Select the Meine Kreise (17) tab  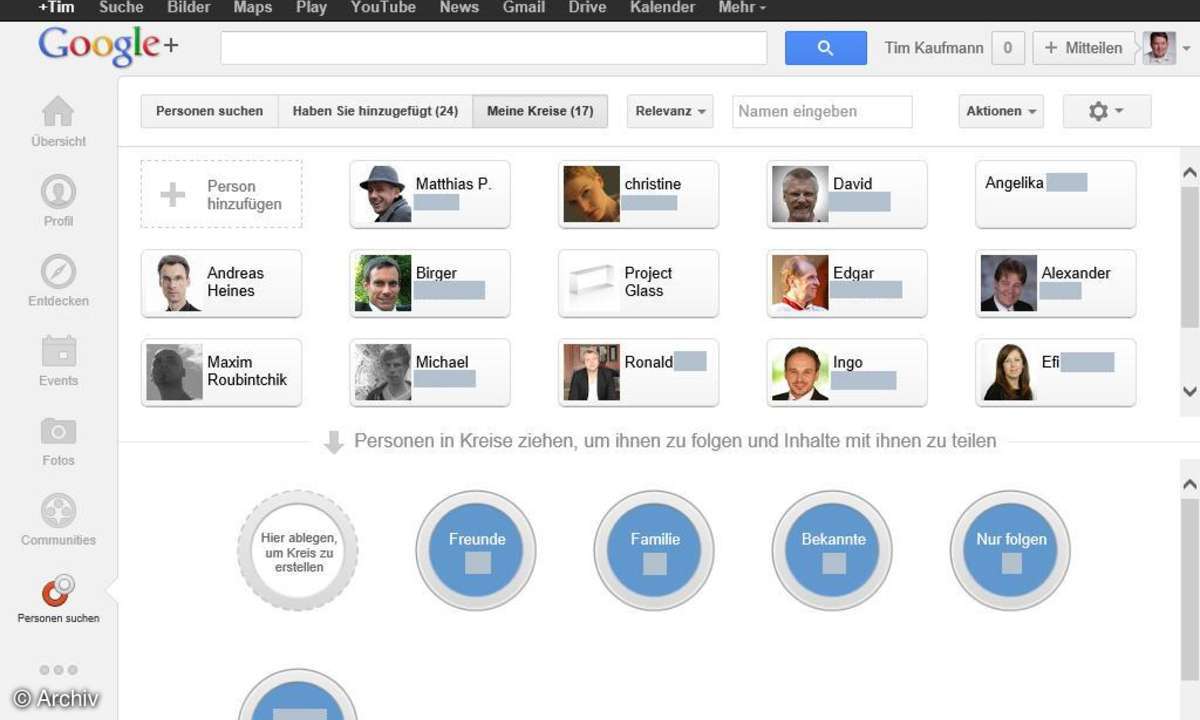pos(540,111)
